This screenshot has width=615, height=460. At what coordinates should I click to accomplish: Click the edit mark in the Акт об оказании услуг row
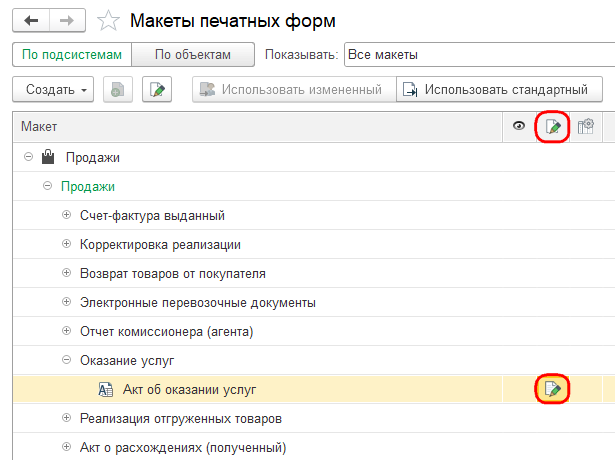pos(552,389)
